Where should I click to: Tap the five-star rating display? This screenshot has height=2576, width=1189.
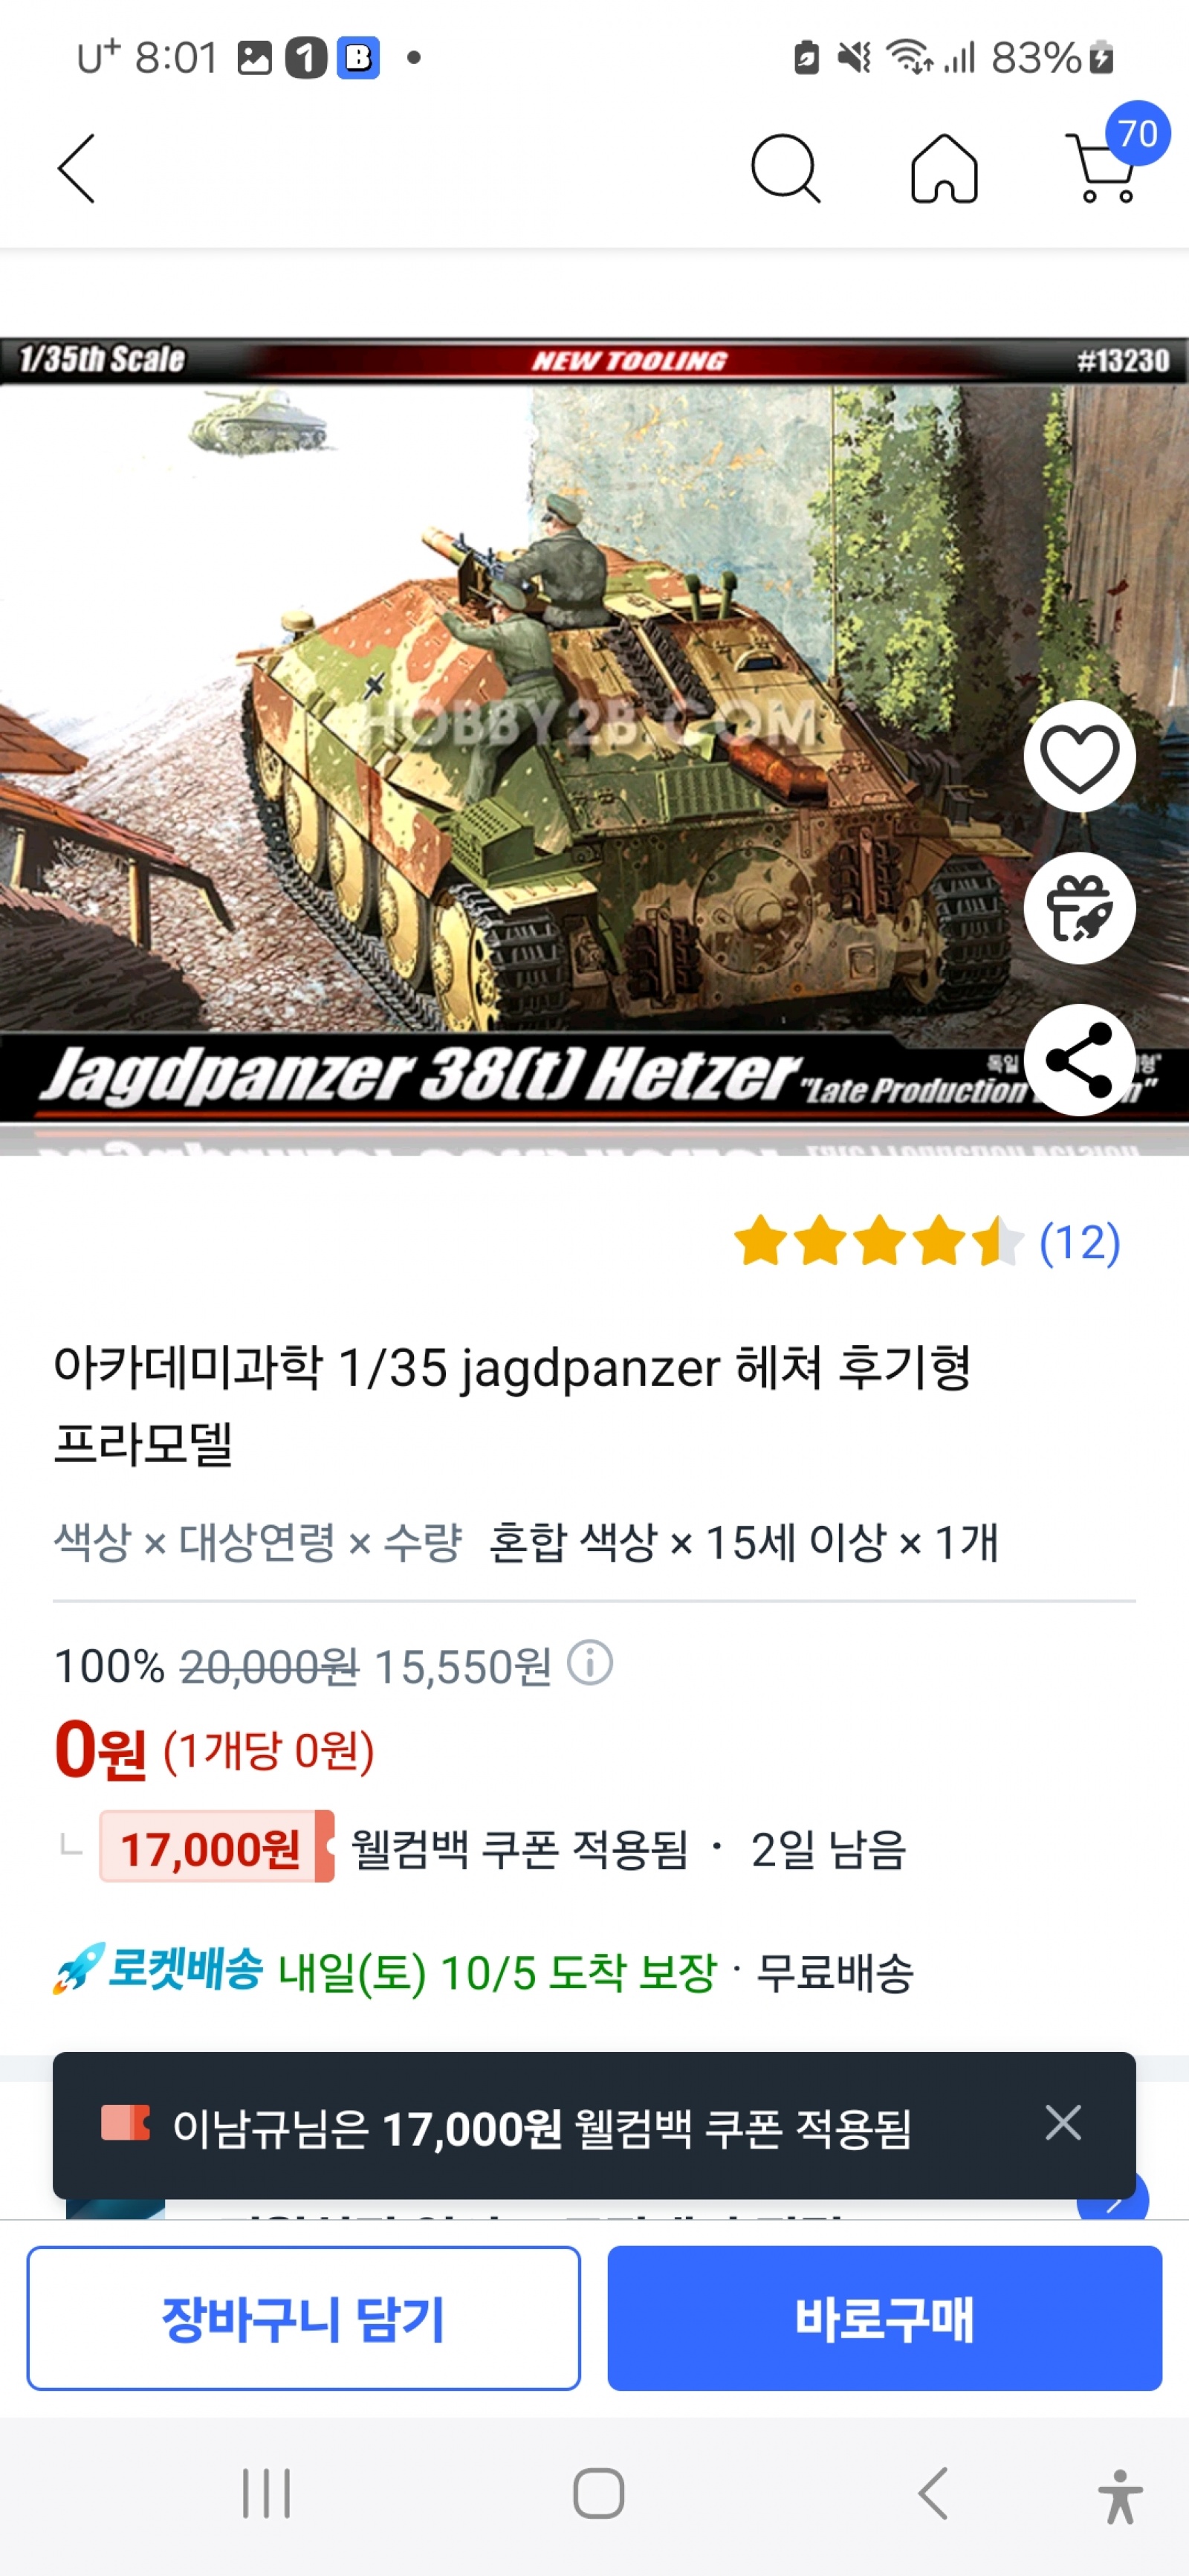879,1241
